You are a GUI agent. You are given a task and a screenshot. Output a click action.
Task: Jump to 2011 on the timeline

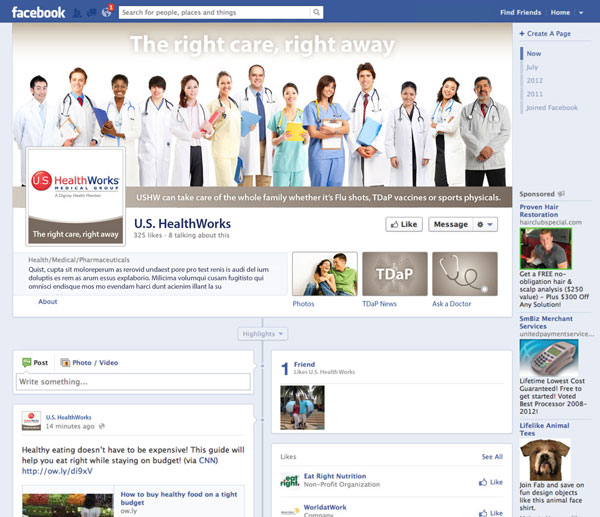(535, 94)
